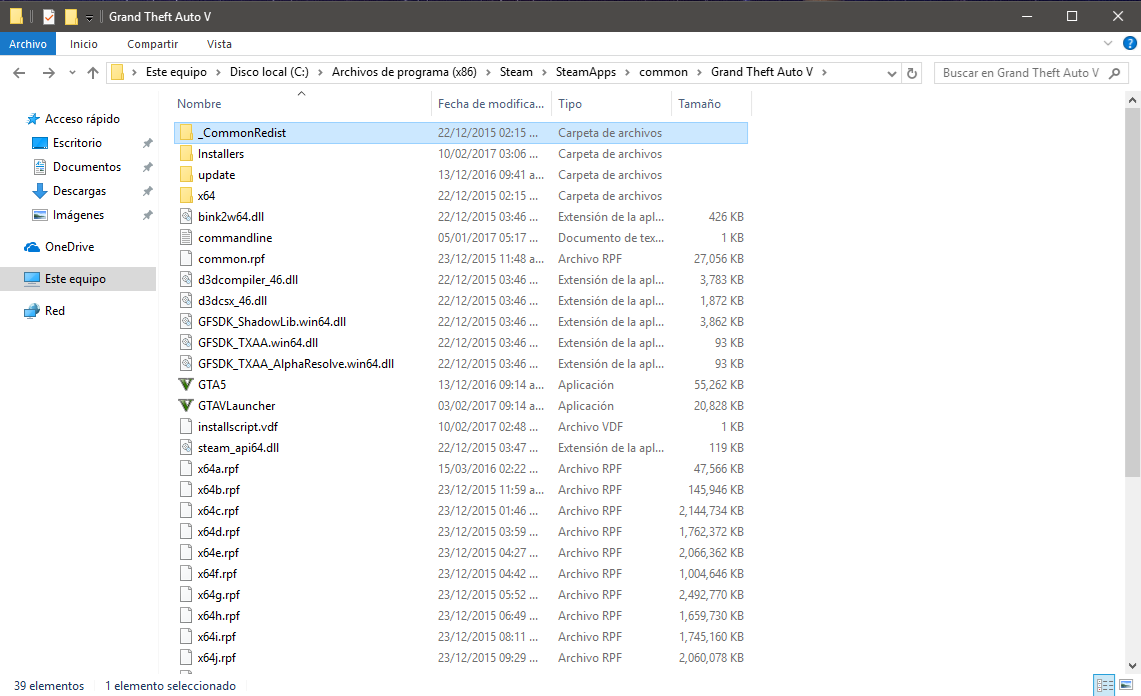
Task: Select the d3dcompiler_46.dll file icon
Action: 186,280
